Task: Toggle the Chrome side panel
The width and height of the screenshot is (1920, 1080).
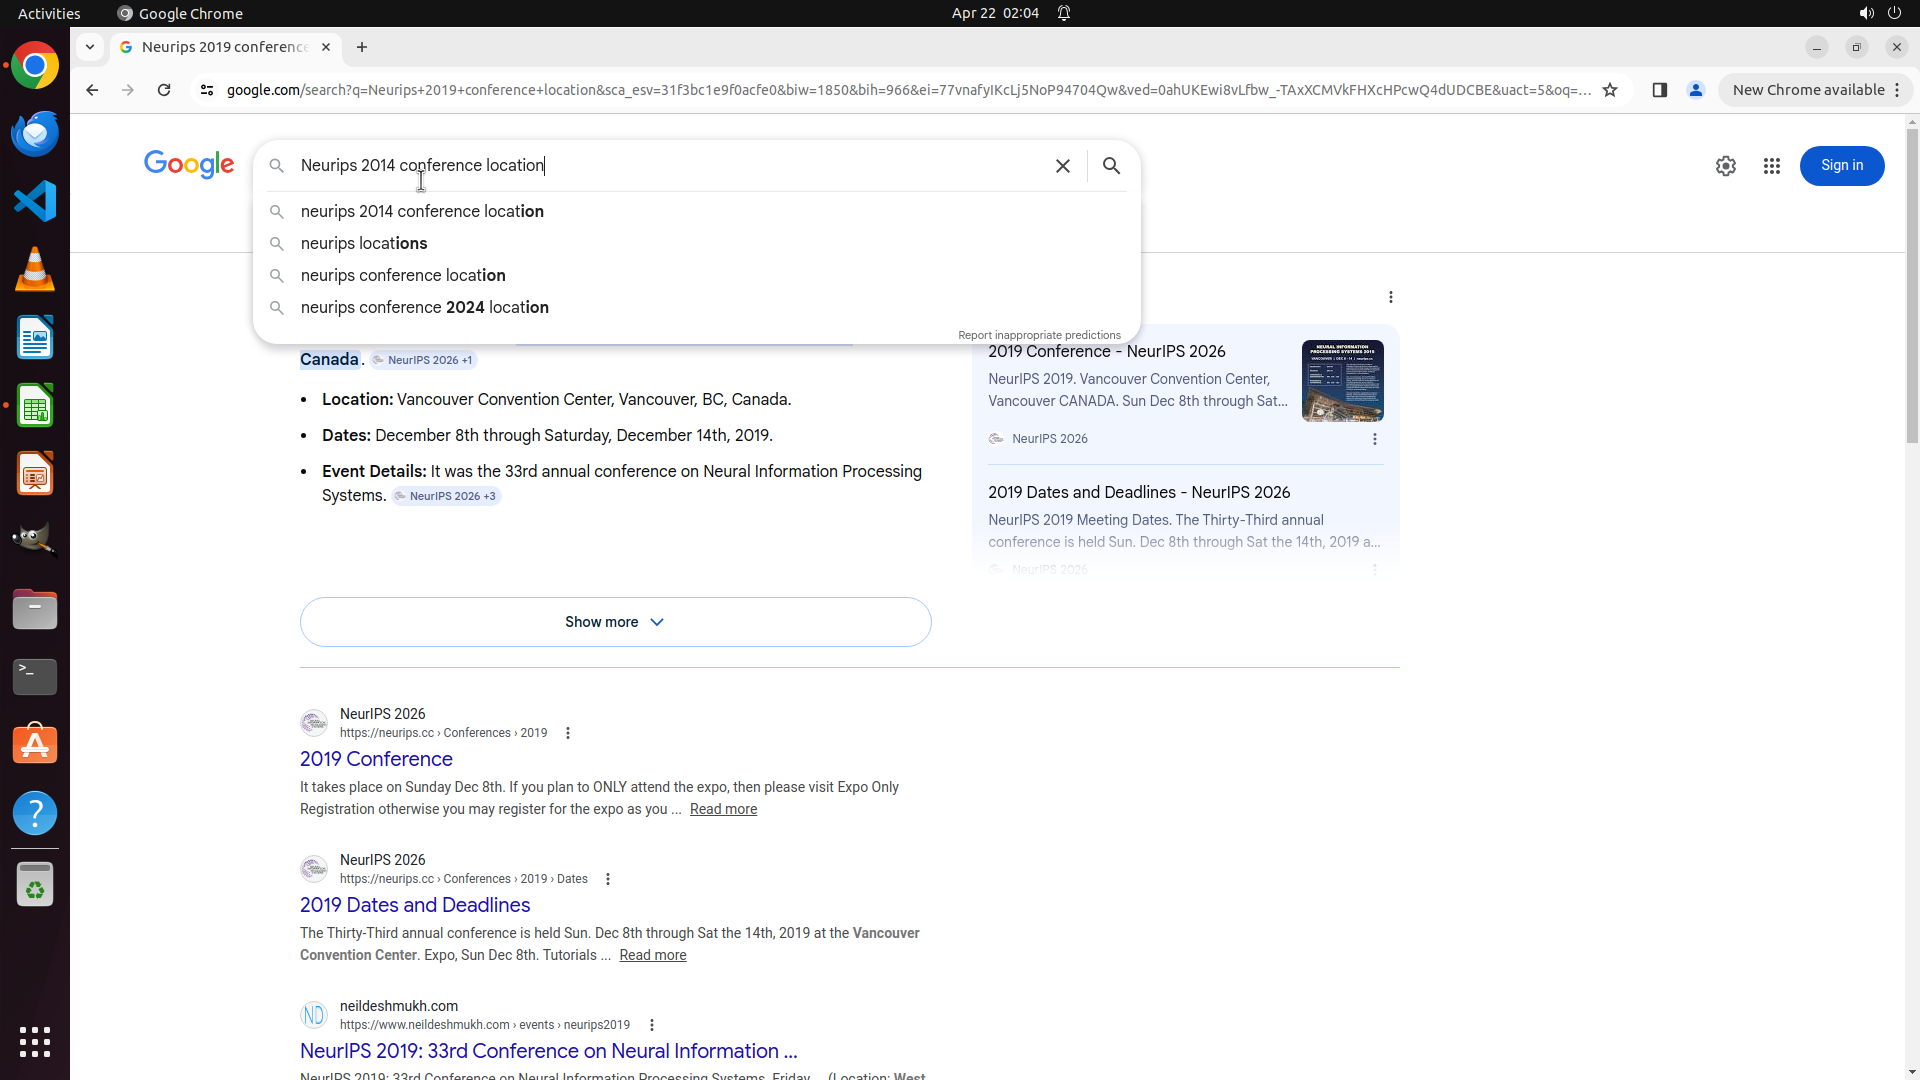Action: [x=1659, y=90]
